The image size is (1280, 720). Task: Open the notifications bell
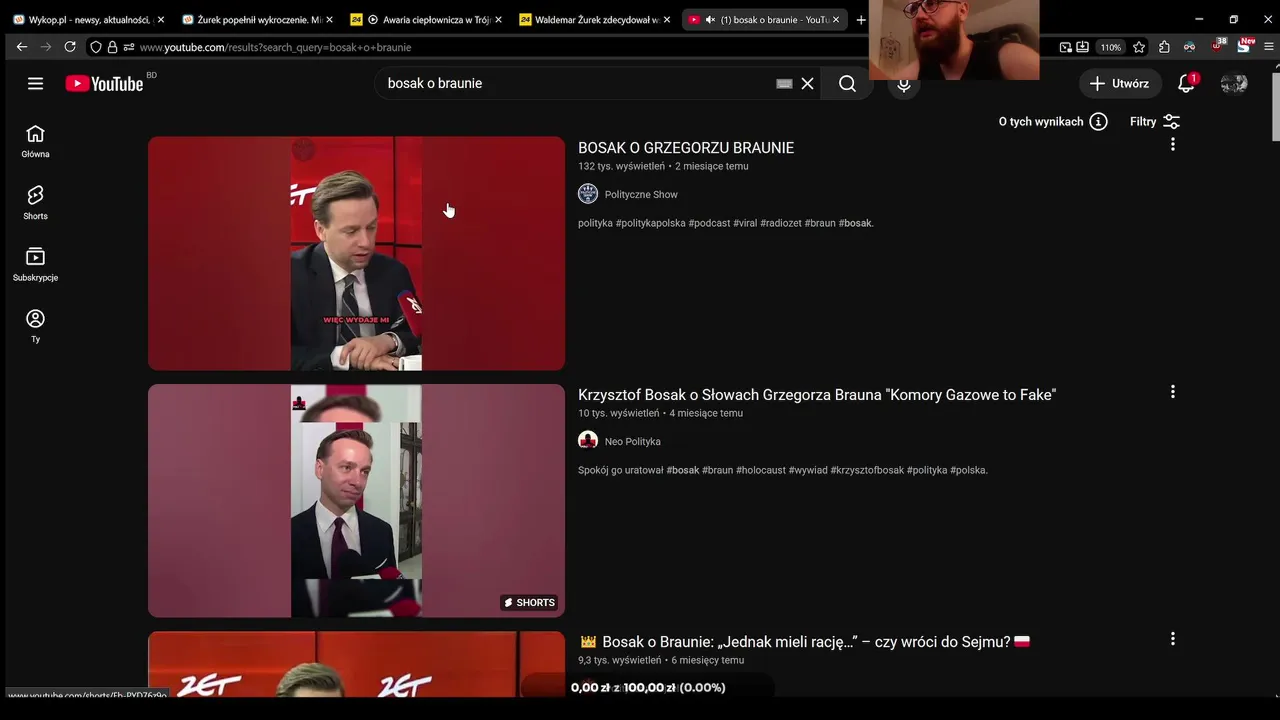1186,84
